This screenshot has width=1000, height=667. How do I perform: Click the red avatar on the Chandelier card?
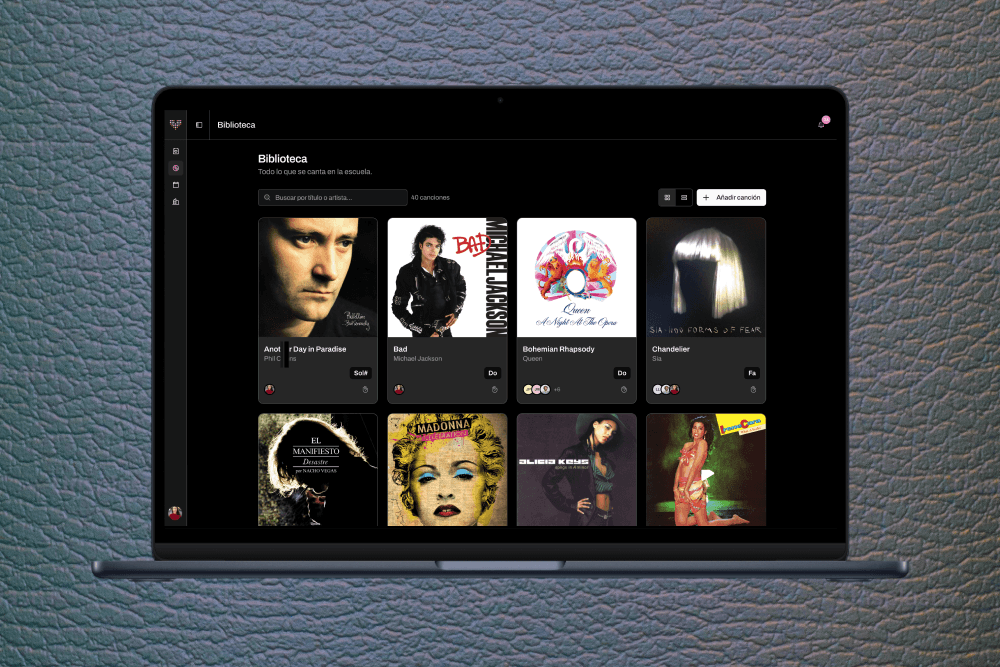pyautogui.click(x=675, y=390)
